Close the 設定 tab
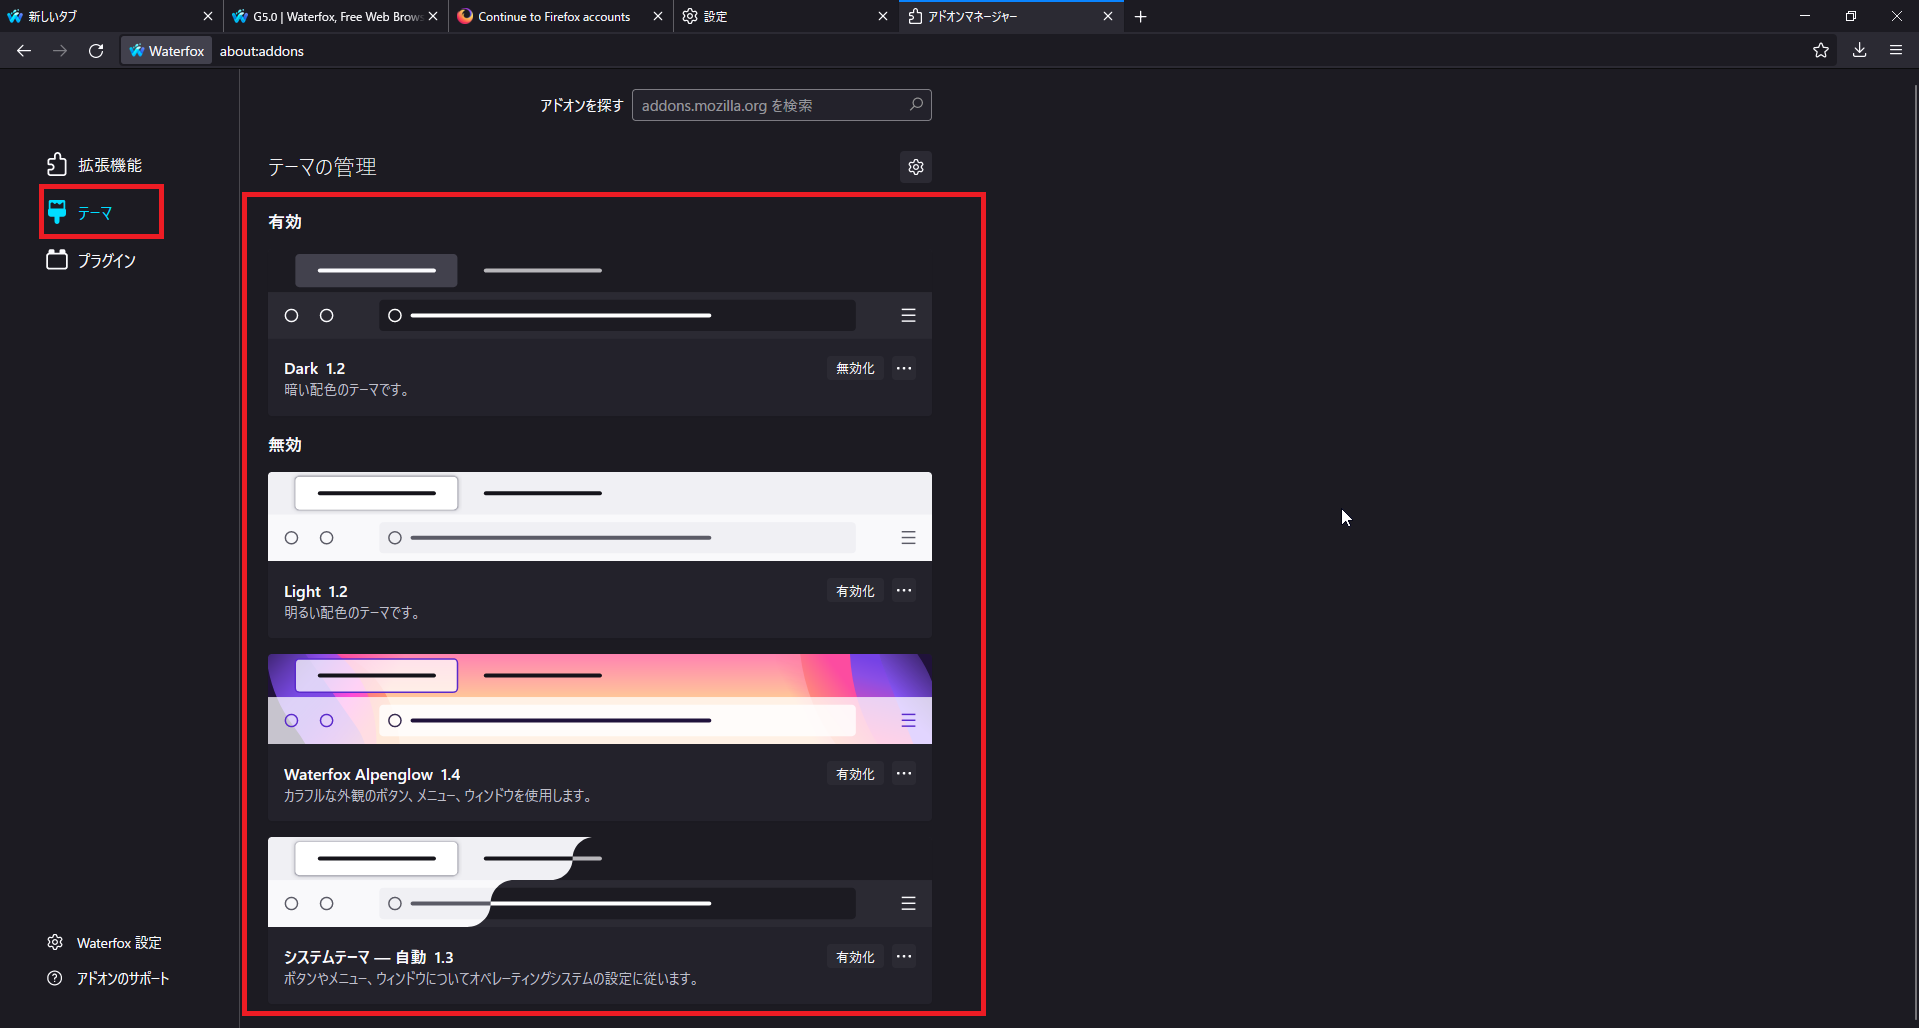1919x1028 pixels. (883, 16)
